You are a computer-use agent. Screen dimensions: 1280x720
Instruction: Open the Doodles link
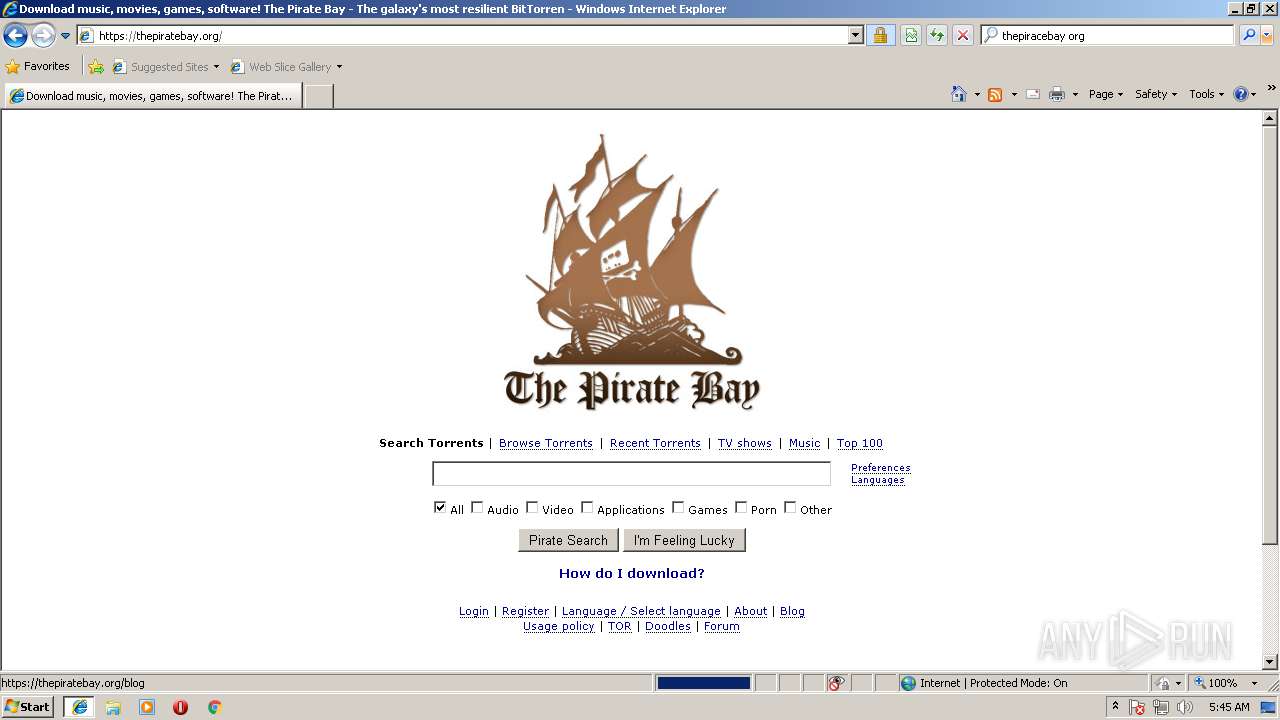(668, 626)
